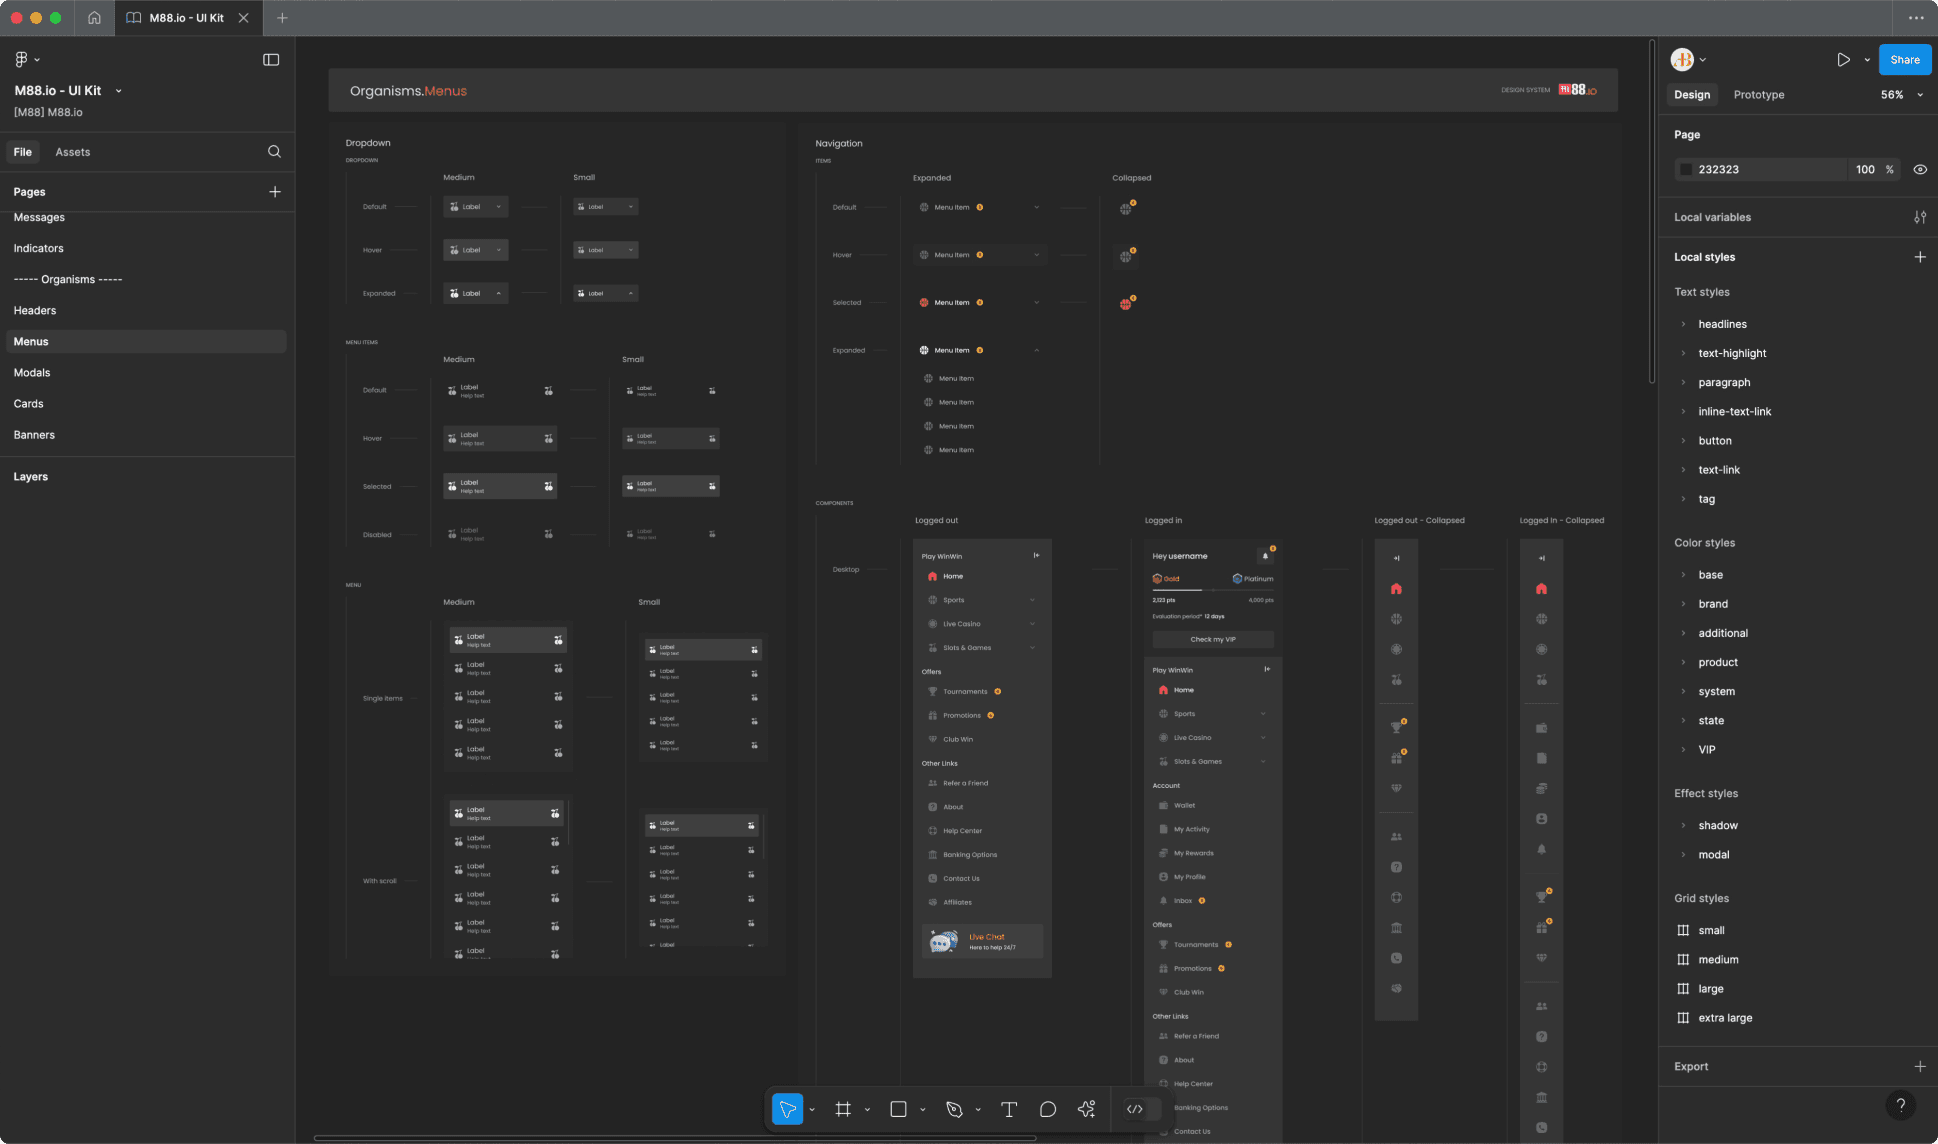Screen dimensions: 1938x1144
Task: Toggle page background visibility eye icon
Action: point(1920,169)
